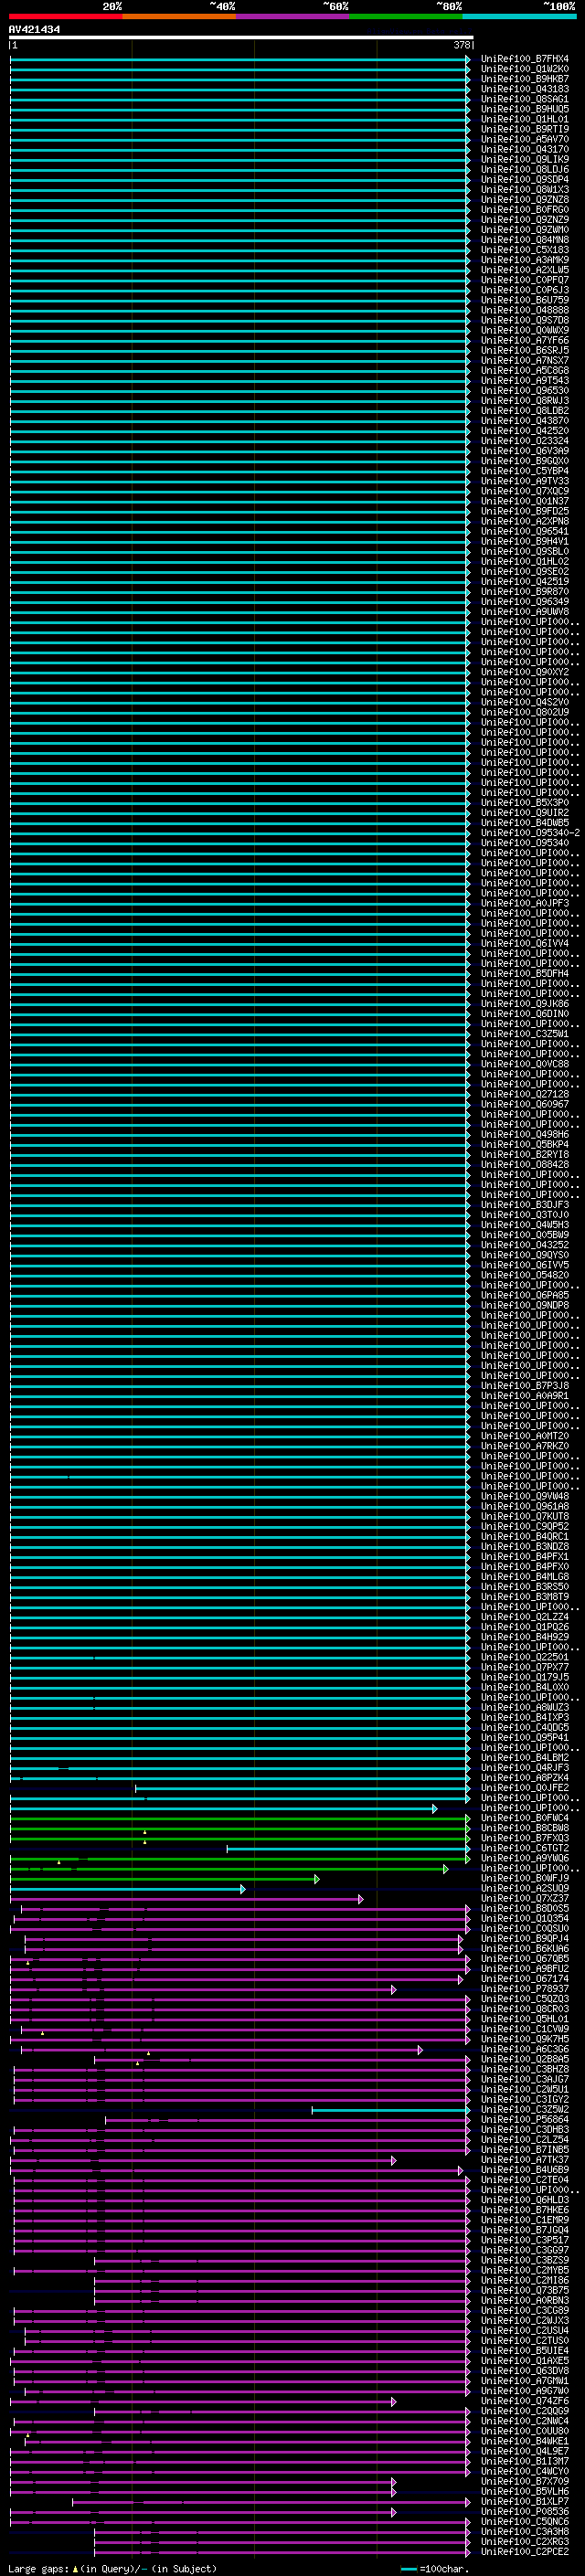Click hit label UniRef100_Q7XQC9
Screen dimensions: 585x2576
525,491
